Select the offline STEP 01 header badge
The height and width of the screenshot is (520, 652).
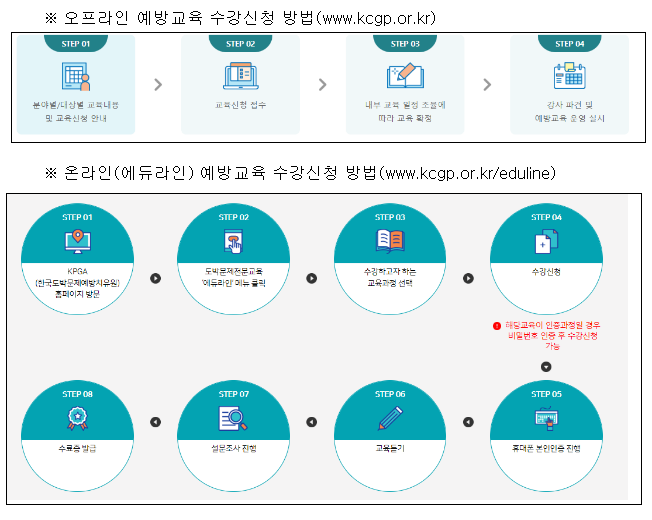[76, 43]
